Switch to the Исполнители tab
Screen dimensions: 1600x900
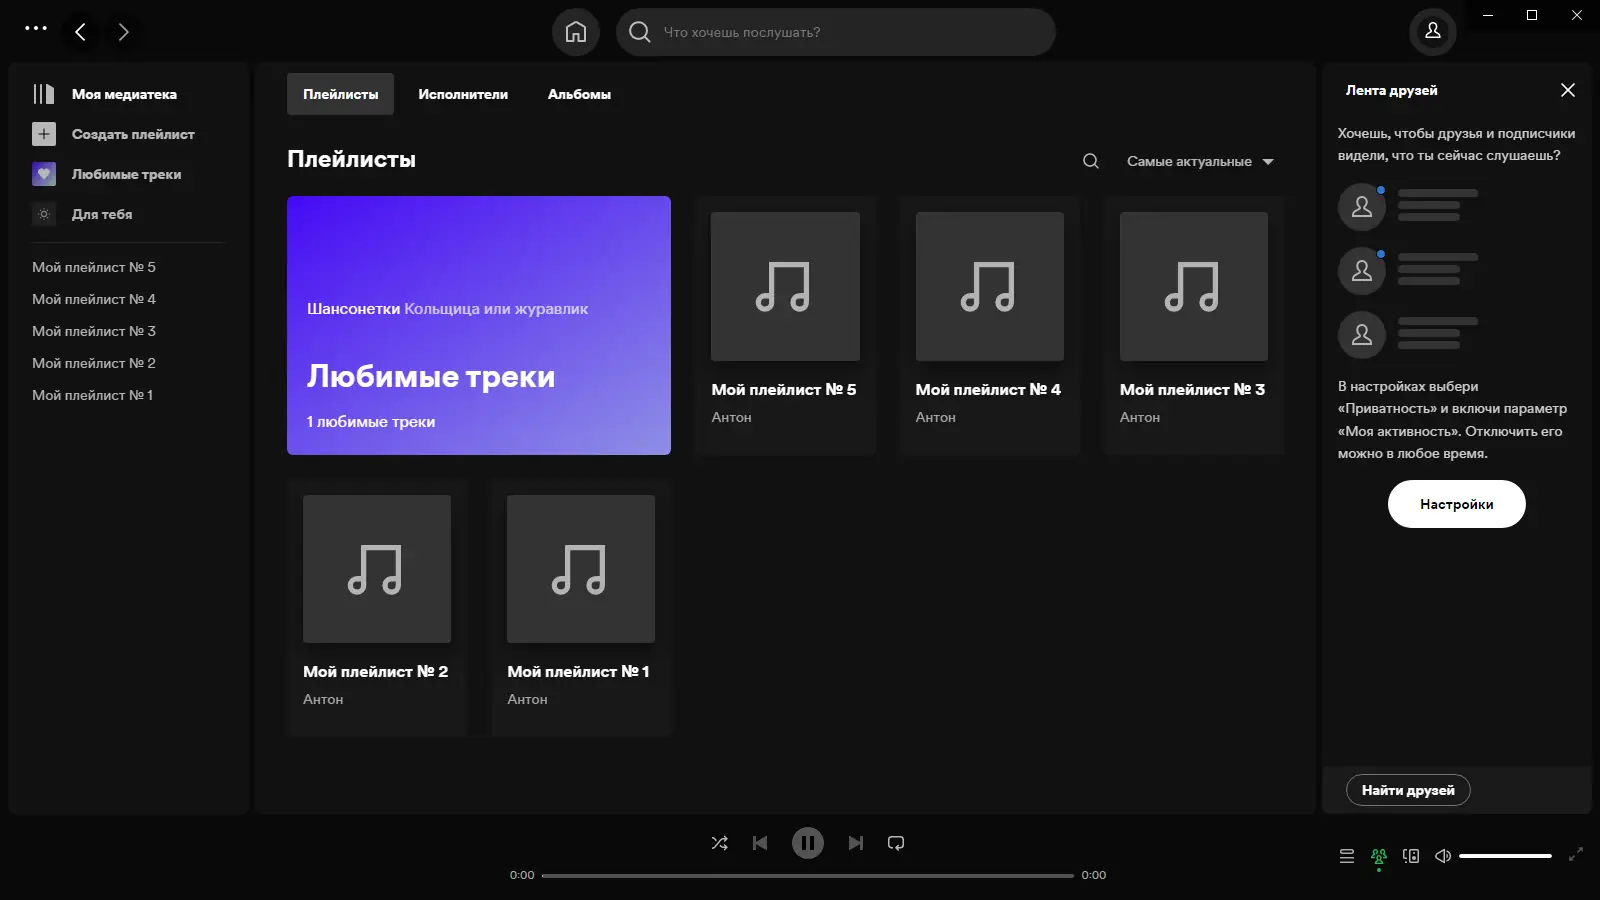coord(463,94)
